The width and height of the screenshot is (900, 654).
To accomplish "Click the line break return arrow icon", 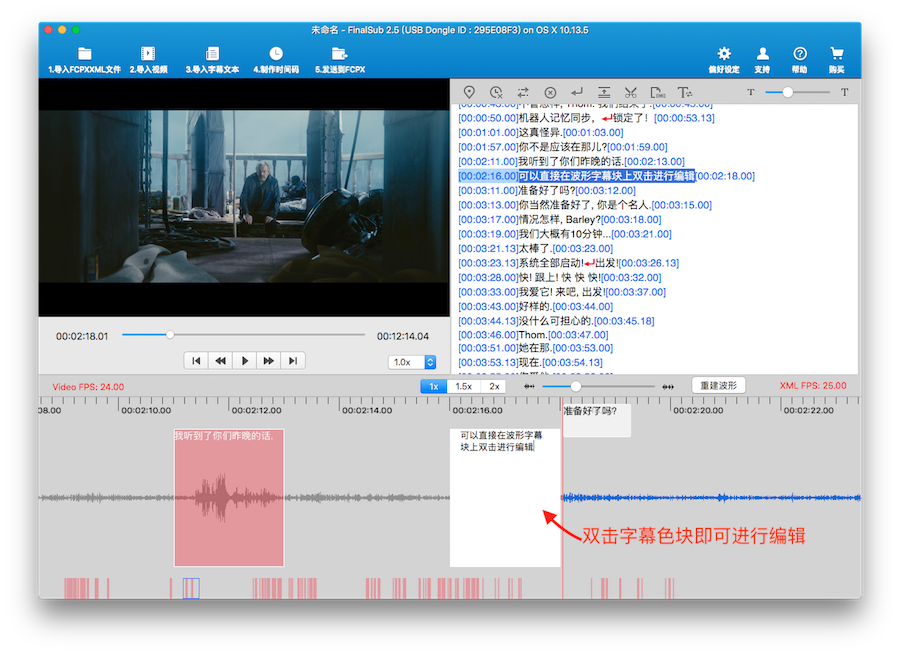I will pyautogui.click(x=577, y=92).
